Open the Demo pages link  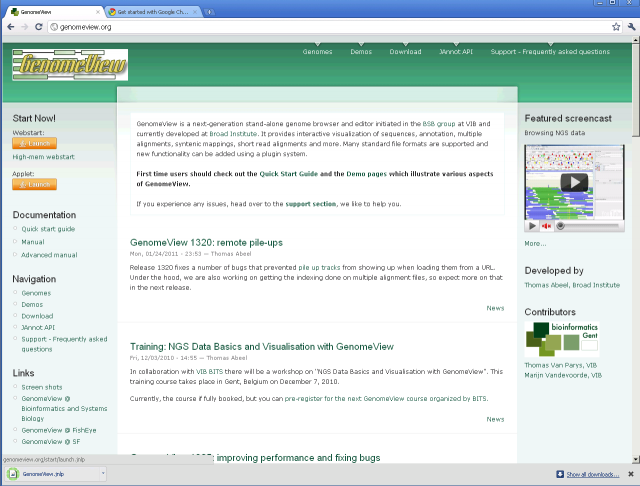click(367, 174)
